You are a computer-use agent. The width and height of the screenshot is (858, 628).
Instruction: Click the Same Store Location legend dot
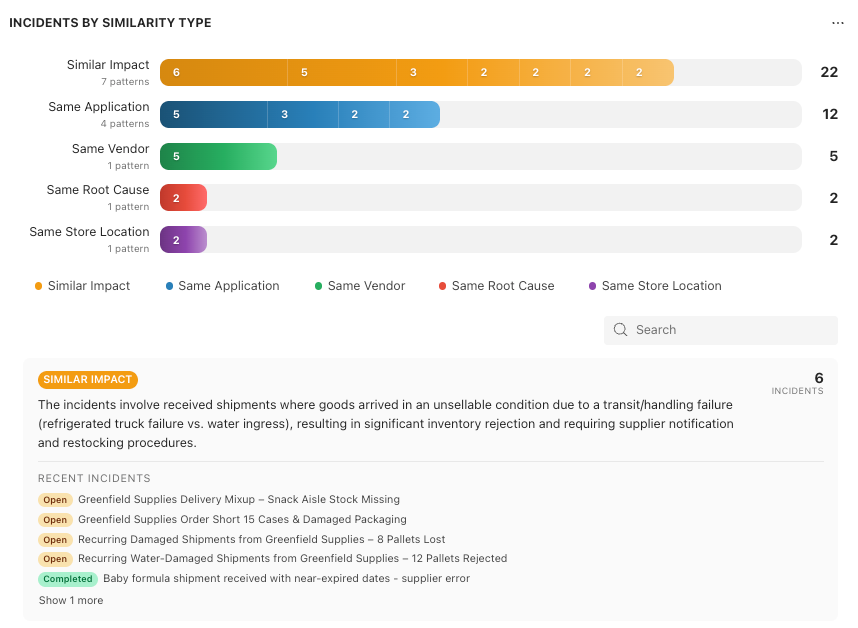tap(592, 286)
